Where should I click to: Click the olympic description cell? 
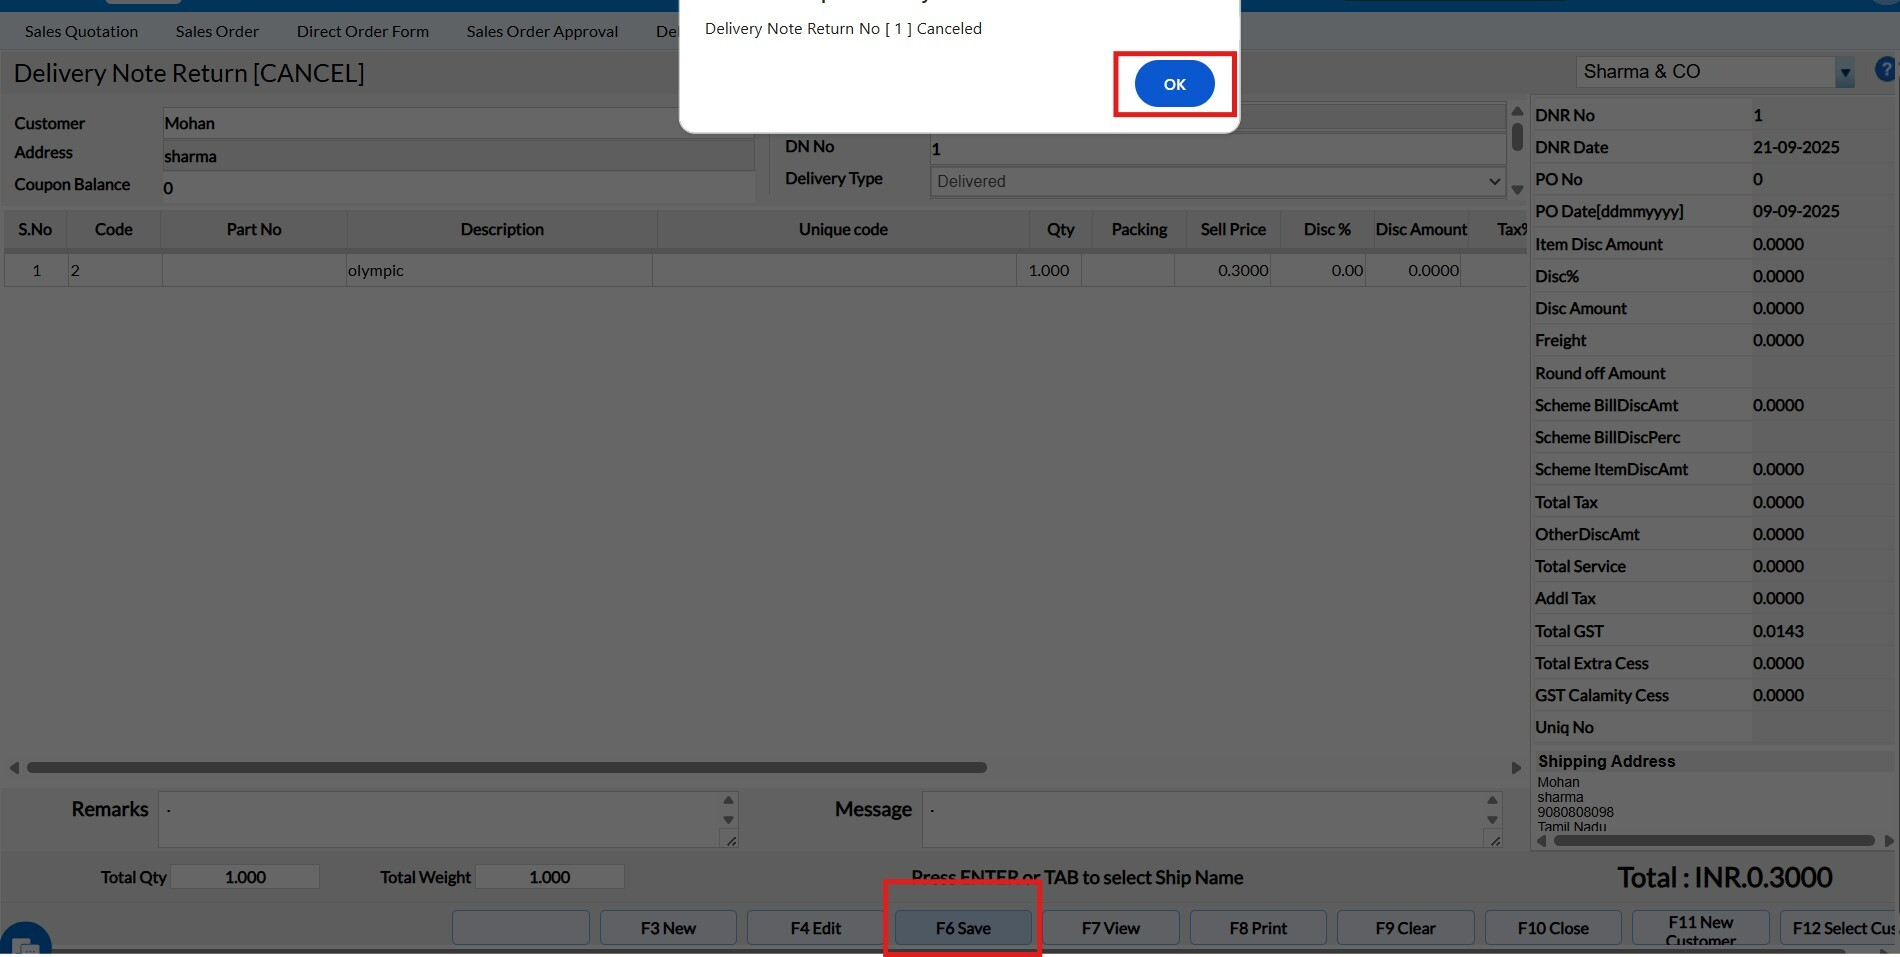click(x=499, y=270)
